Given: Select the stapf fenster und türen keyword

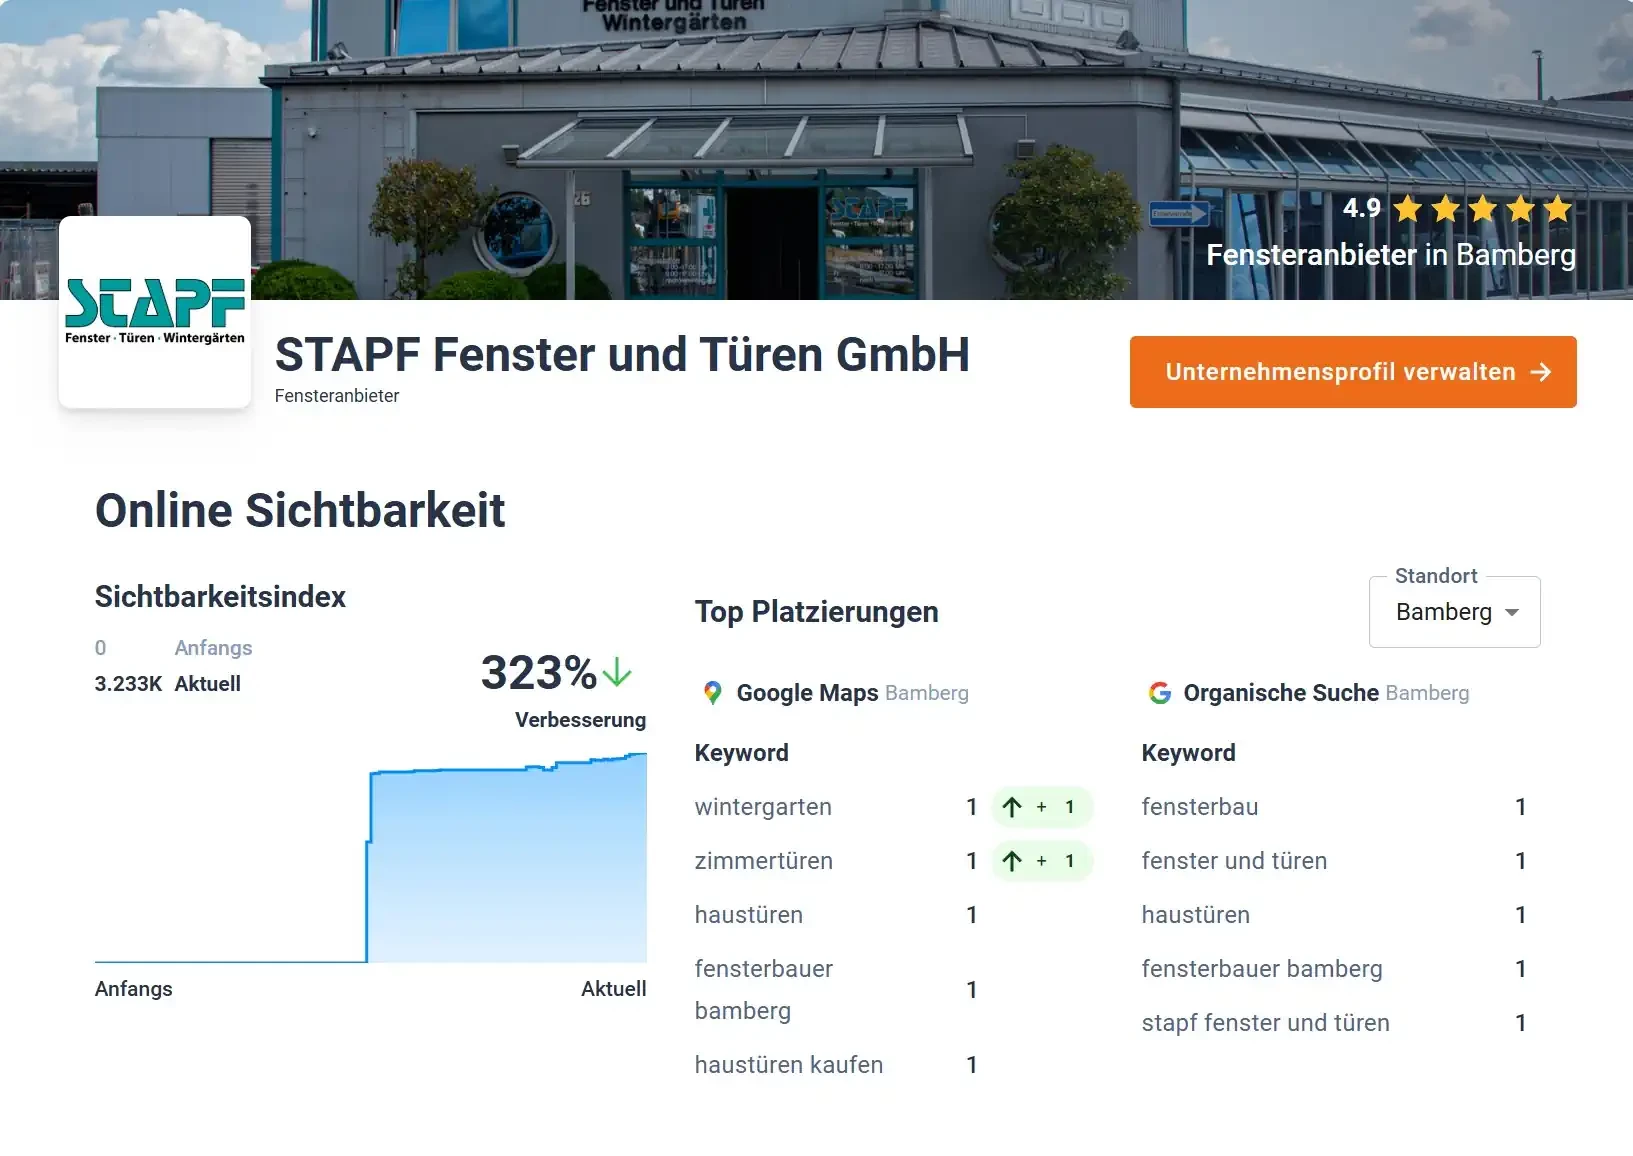Looking at the screenshot, I should pyautogui.click(x=1266, y=1023).
